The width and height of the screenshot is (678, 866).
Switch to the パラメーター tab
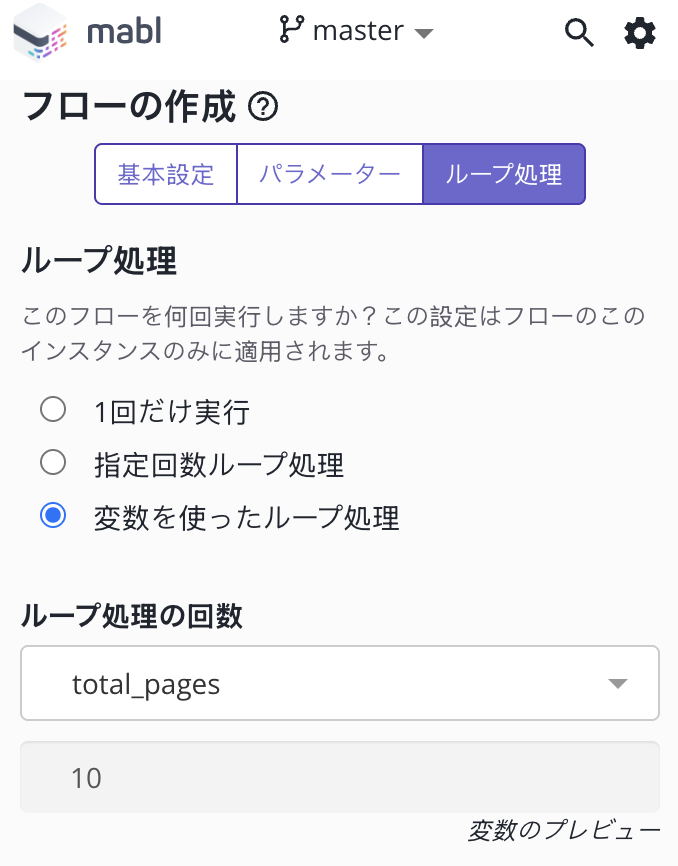click(330, 174)
